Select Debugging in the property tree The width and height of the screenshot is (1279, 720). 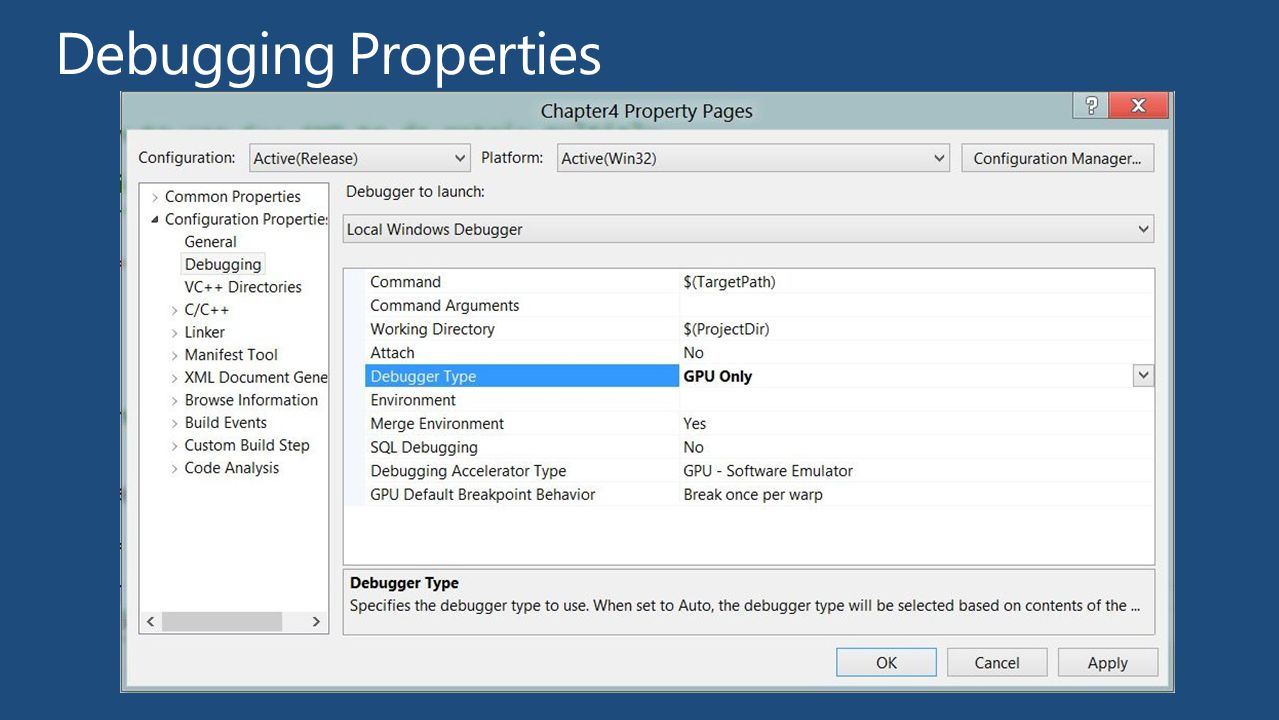coord(223,264)
